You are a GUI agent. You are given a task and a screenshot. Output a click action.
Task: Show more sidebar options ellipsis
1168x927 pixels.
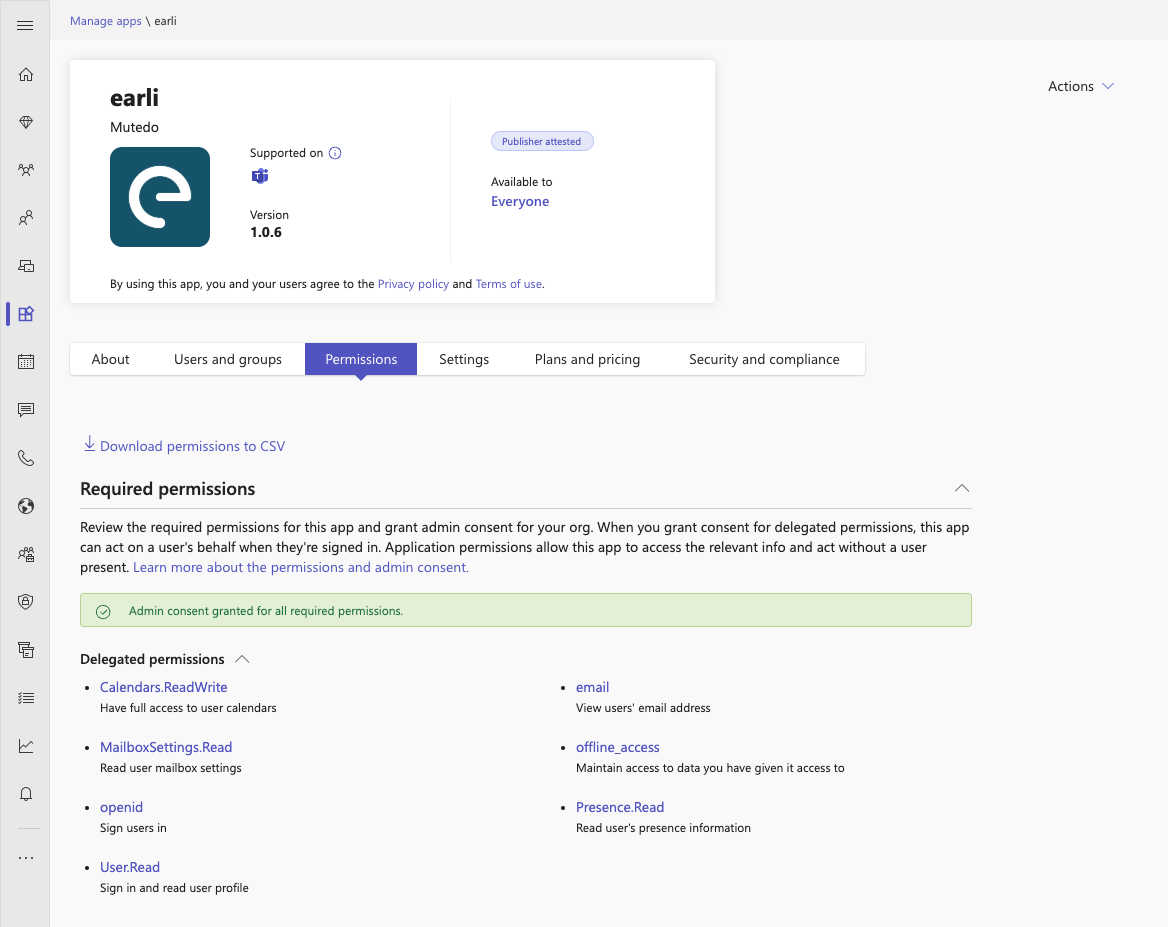[x=25, y=858]
